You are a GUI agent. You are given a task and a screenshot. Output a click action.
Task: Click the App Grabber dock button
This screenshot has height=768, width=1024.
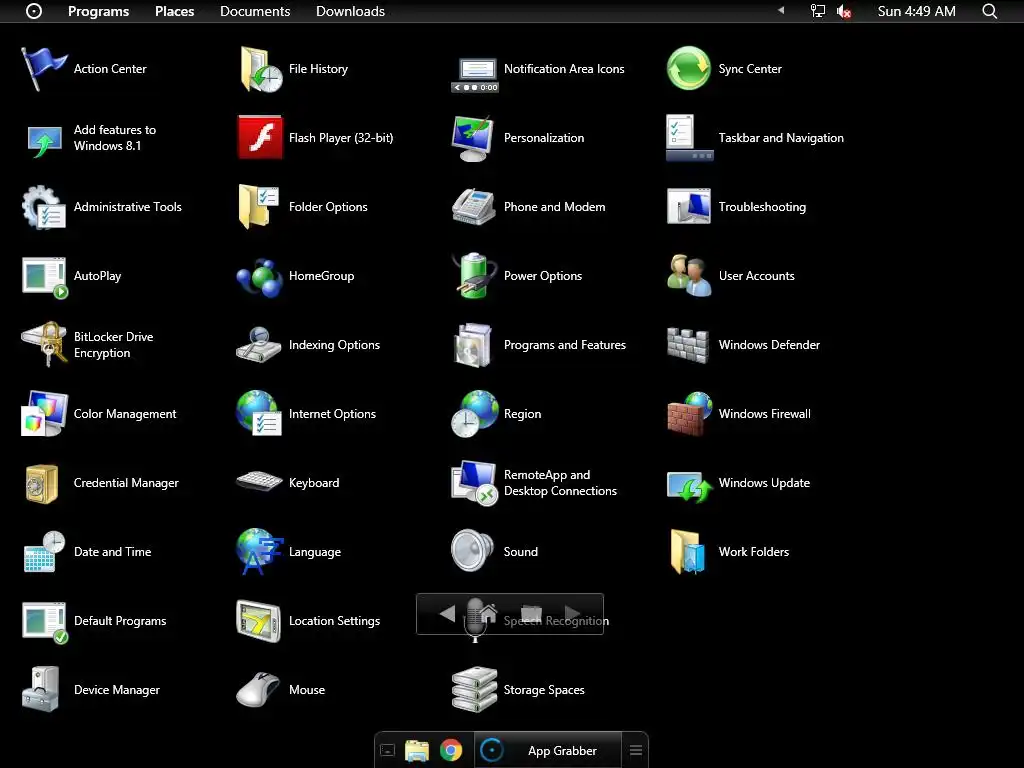547,750
